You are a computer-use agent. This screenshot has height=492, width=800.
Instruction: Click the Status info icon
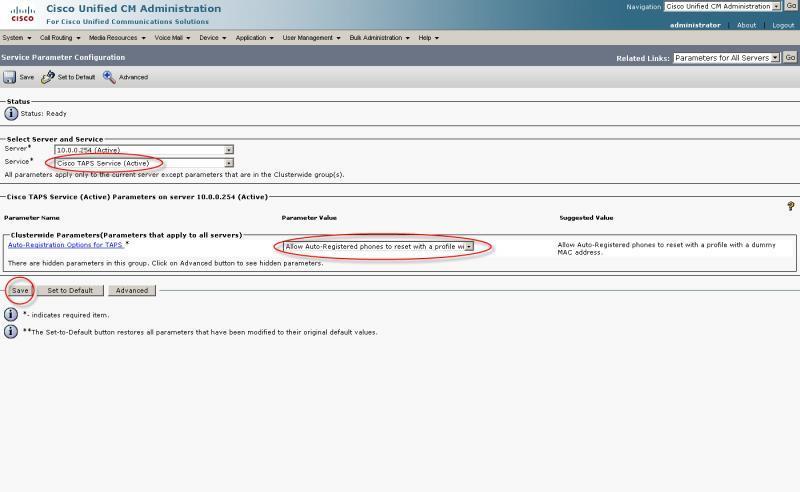[x=11, y=113]
